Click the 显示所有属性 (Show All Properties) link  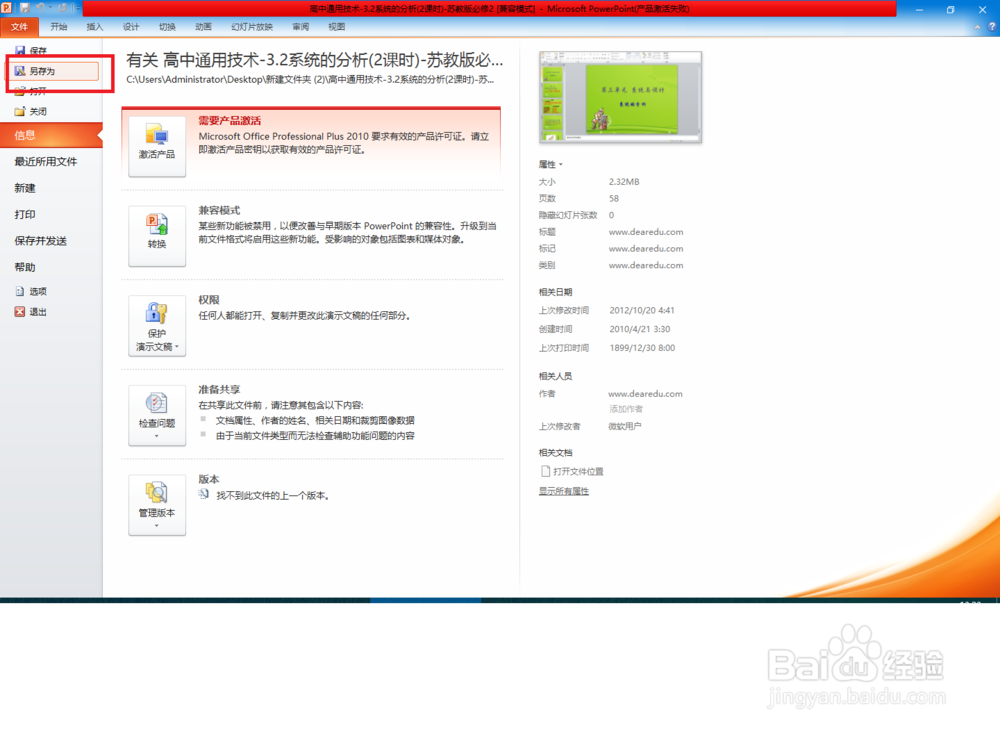[x=564, y=491]
